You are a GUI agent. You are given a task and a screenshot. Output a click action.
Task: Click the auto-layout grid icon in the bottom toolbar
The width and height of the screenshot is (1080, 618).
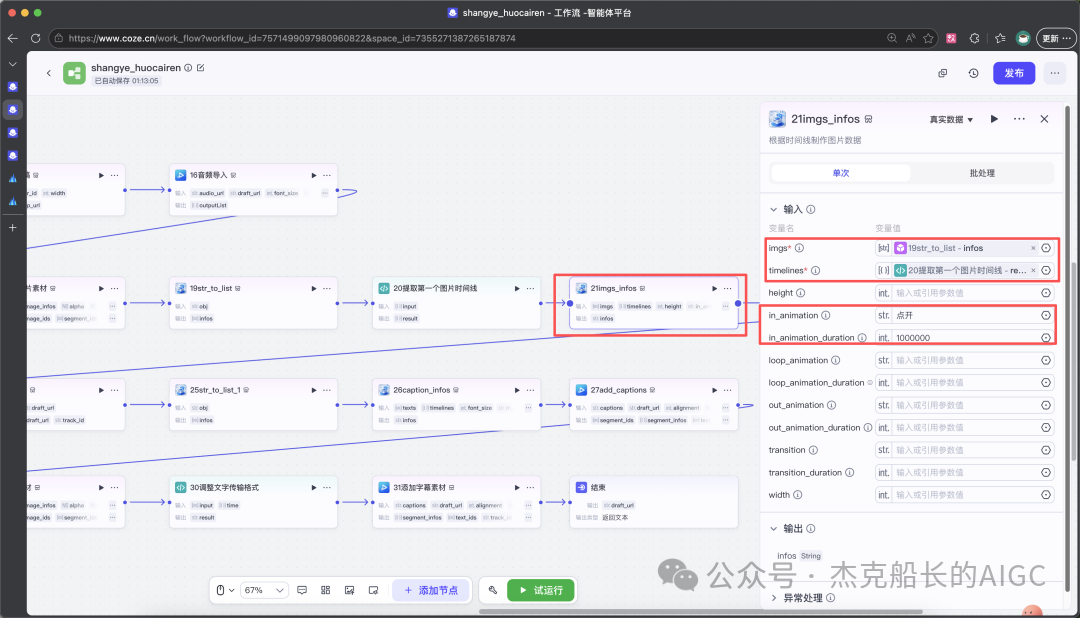point(326,590)
